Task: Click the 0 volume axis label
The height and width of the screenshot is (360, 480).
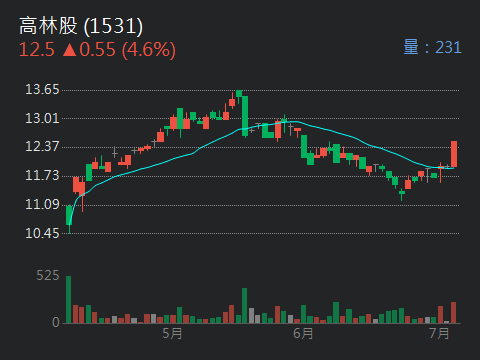Action: tap(56, 322)
